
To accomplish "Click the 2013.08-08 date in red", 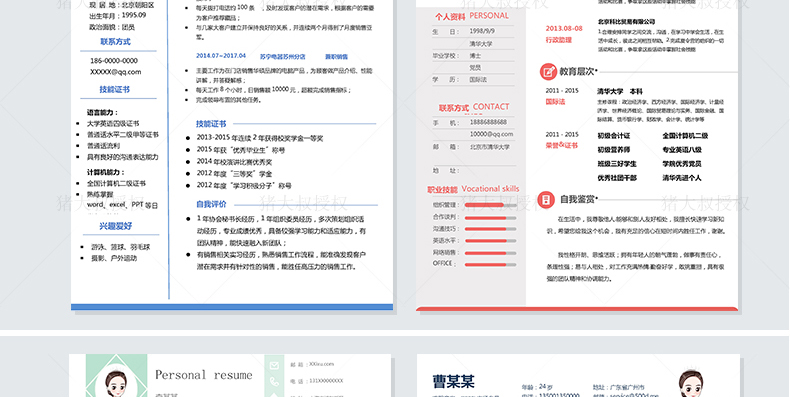I will [x=564, y=28].
